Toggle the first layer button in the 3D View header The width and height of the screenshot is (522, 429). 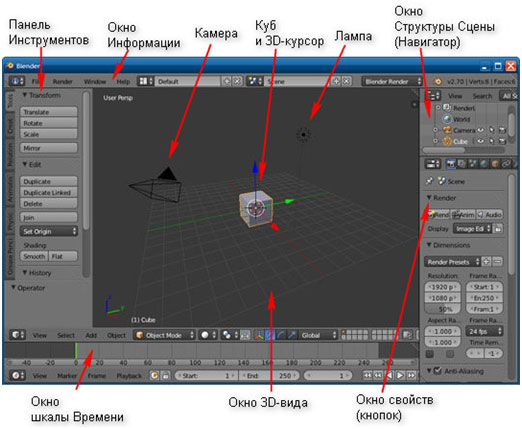pyautogui.click(x=344, y=332)
